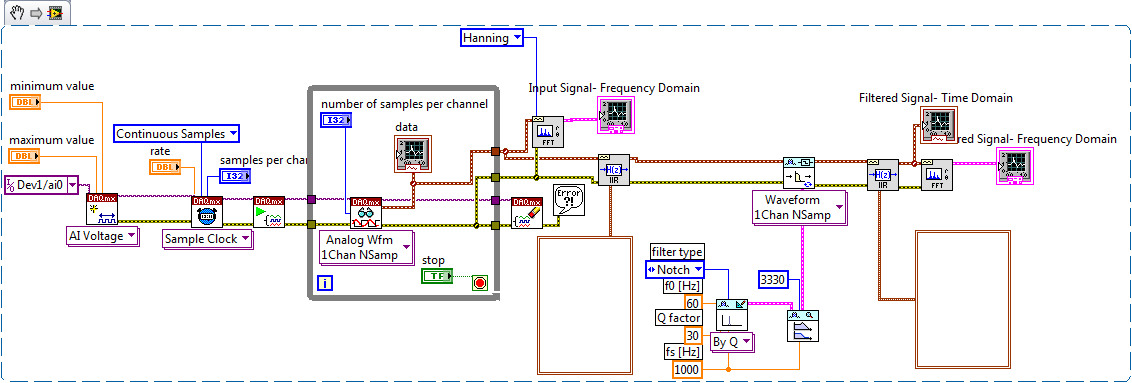
Task: Open the Notch filter type dropdown
Action: [x=674, y=270]
